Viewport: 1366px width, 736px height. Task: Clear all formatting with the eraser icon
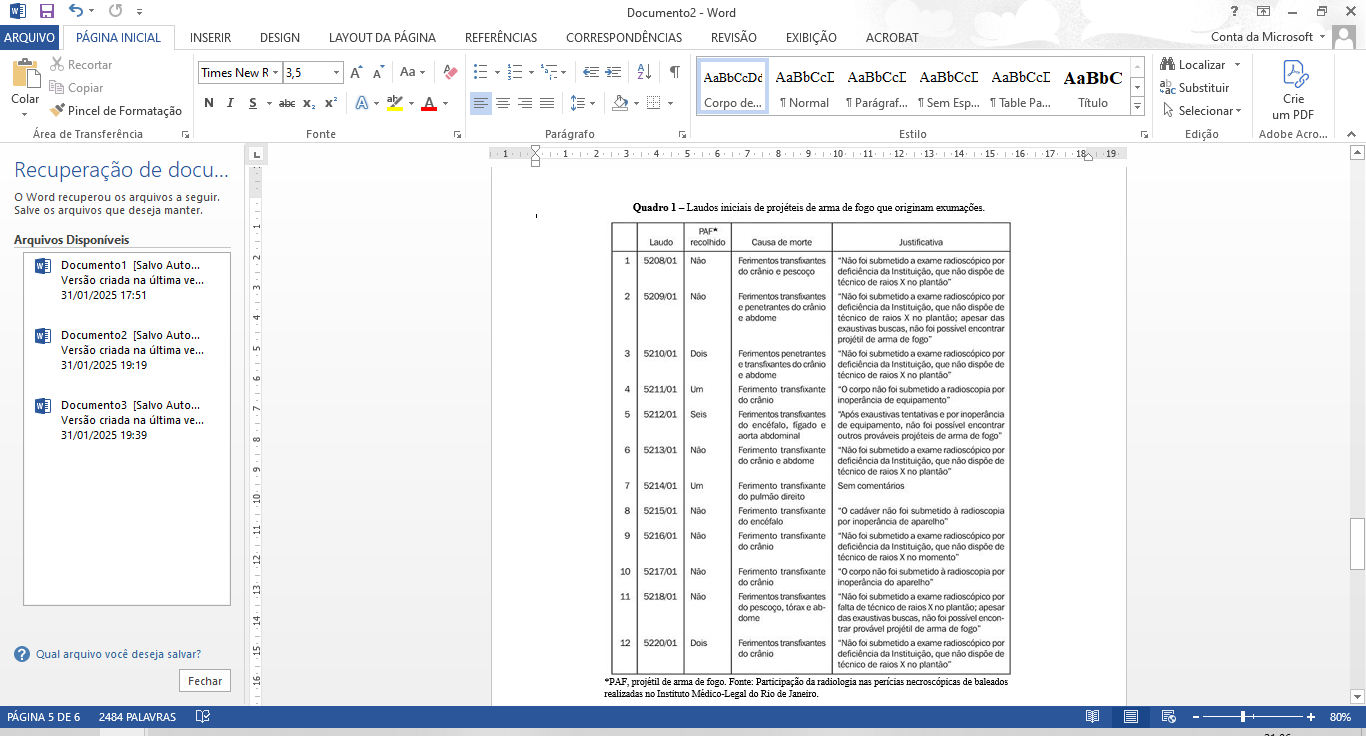450,72
